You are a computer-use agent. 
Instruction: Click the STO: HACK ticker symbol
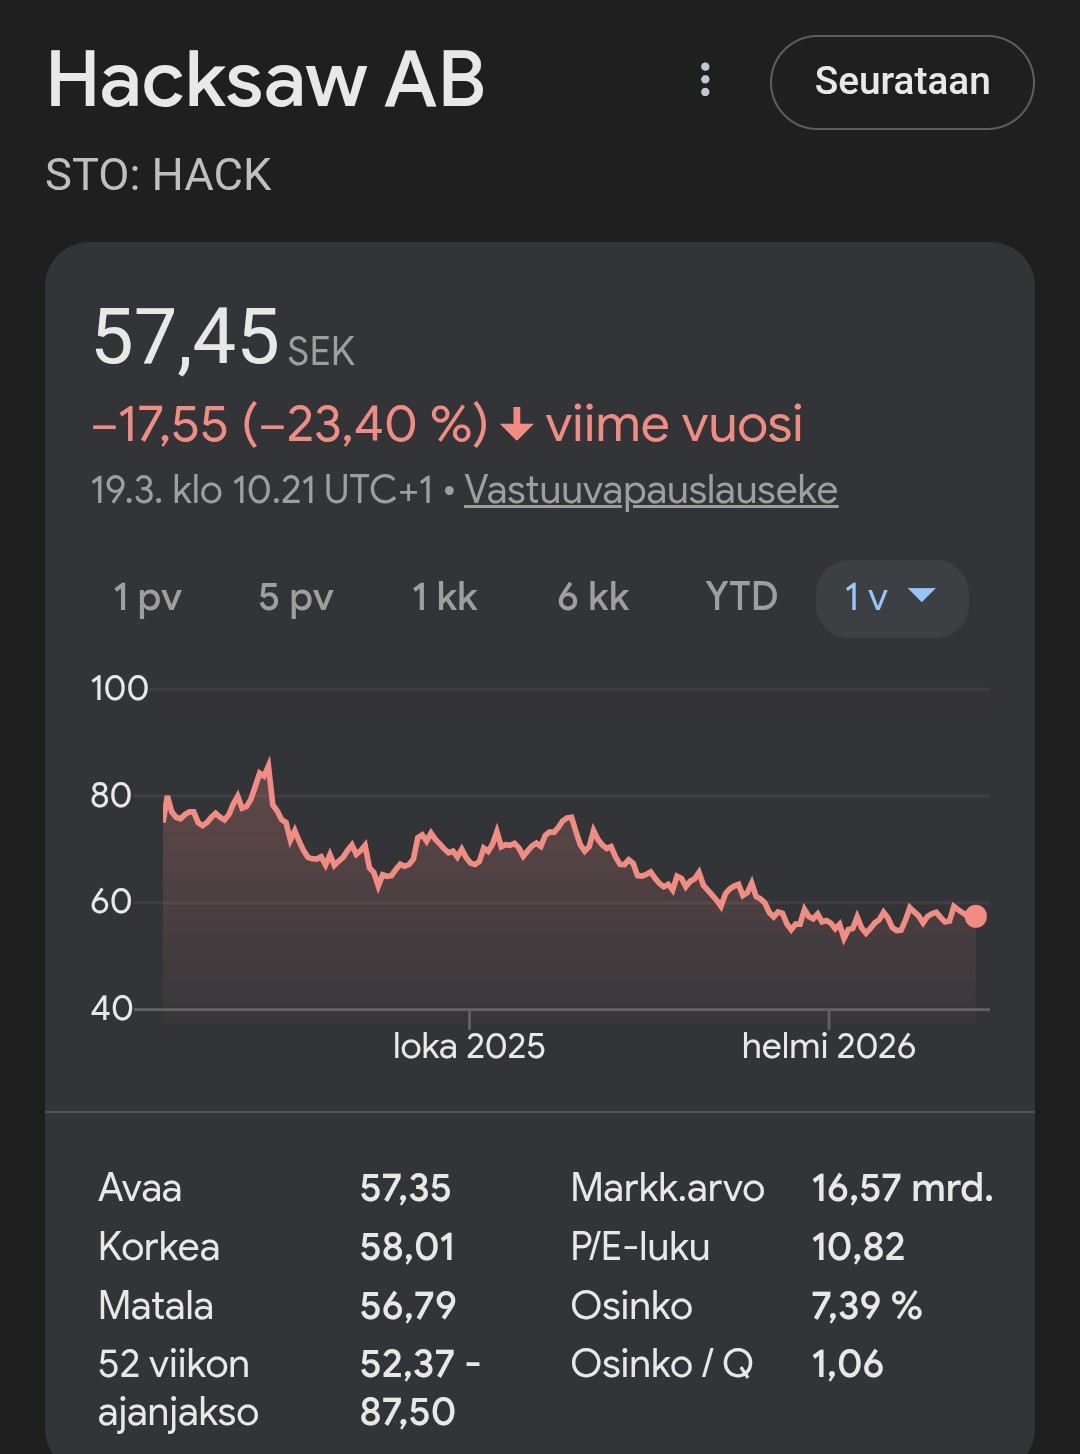158,175
